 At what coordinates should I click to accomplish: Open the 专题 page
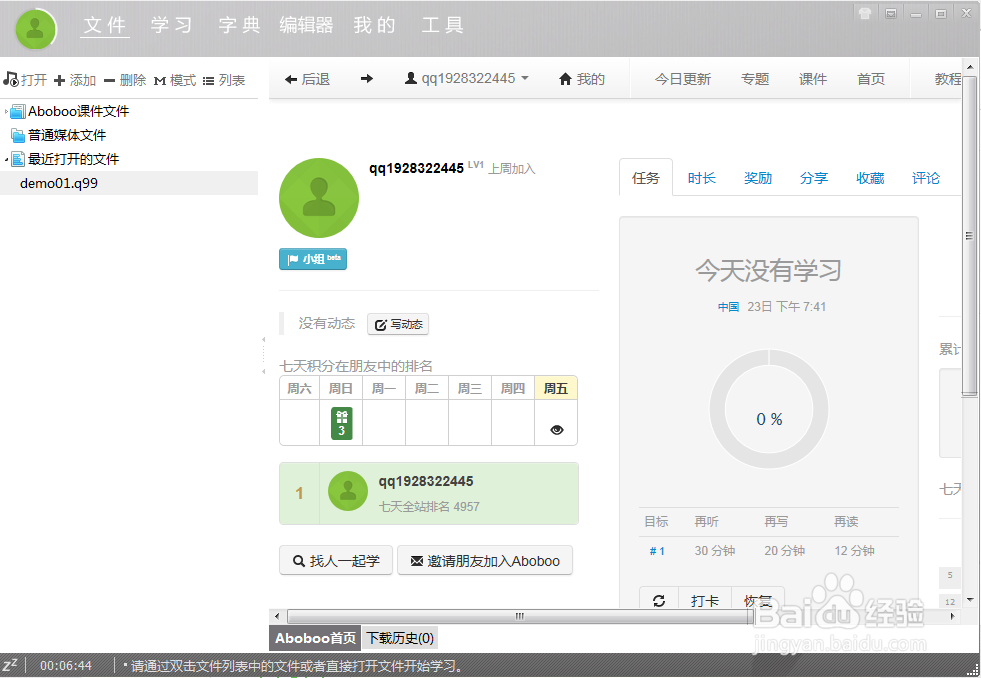pos(755,79)
